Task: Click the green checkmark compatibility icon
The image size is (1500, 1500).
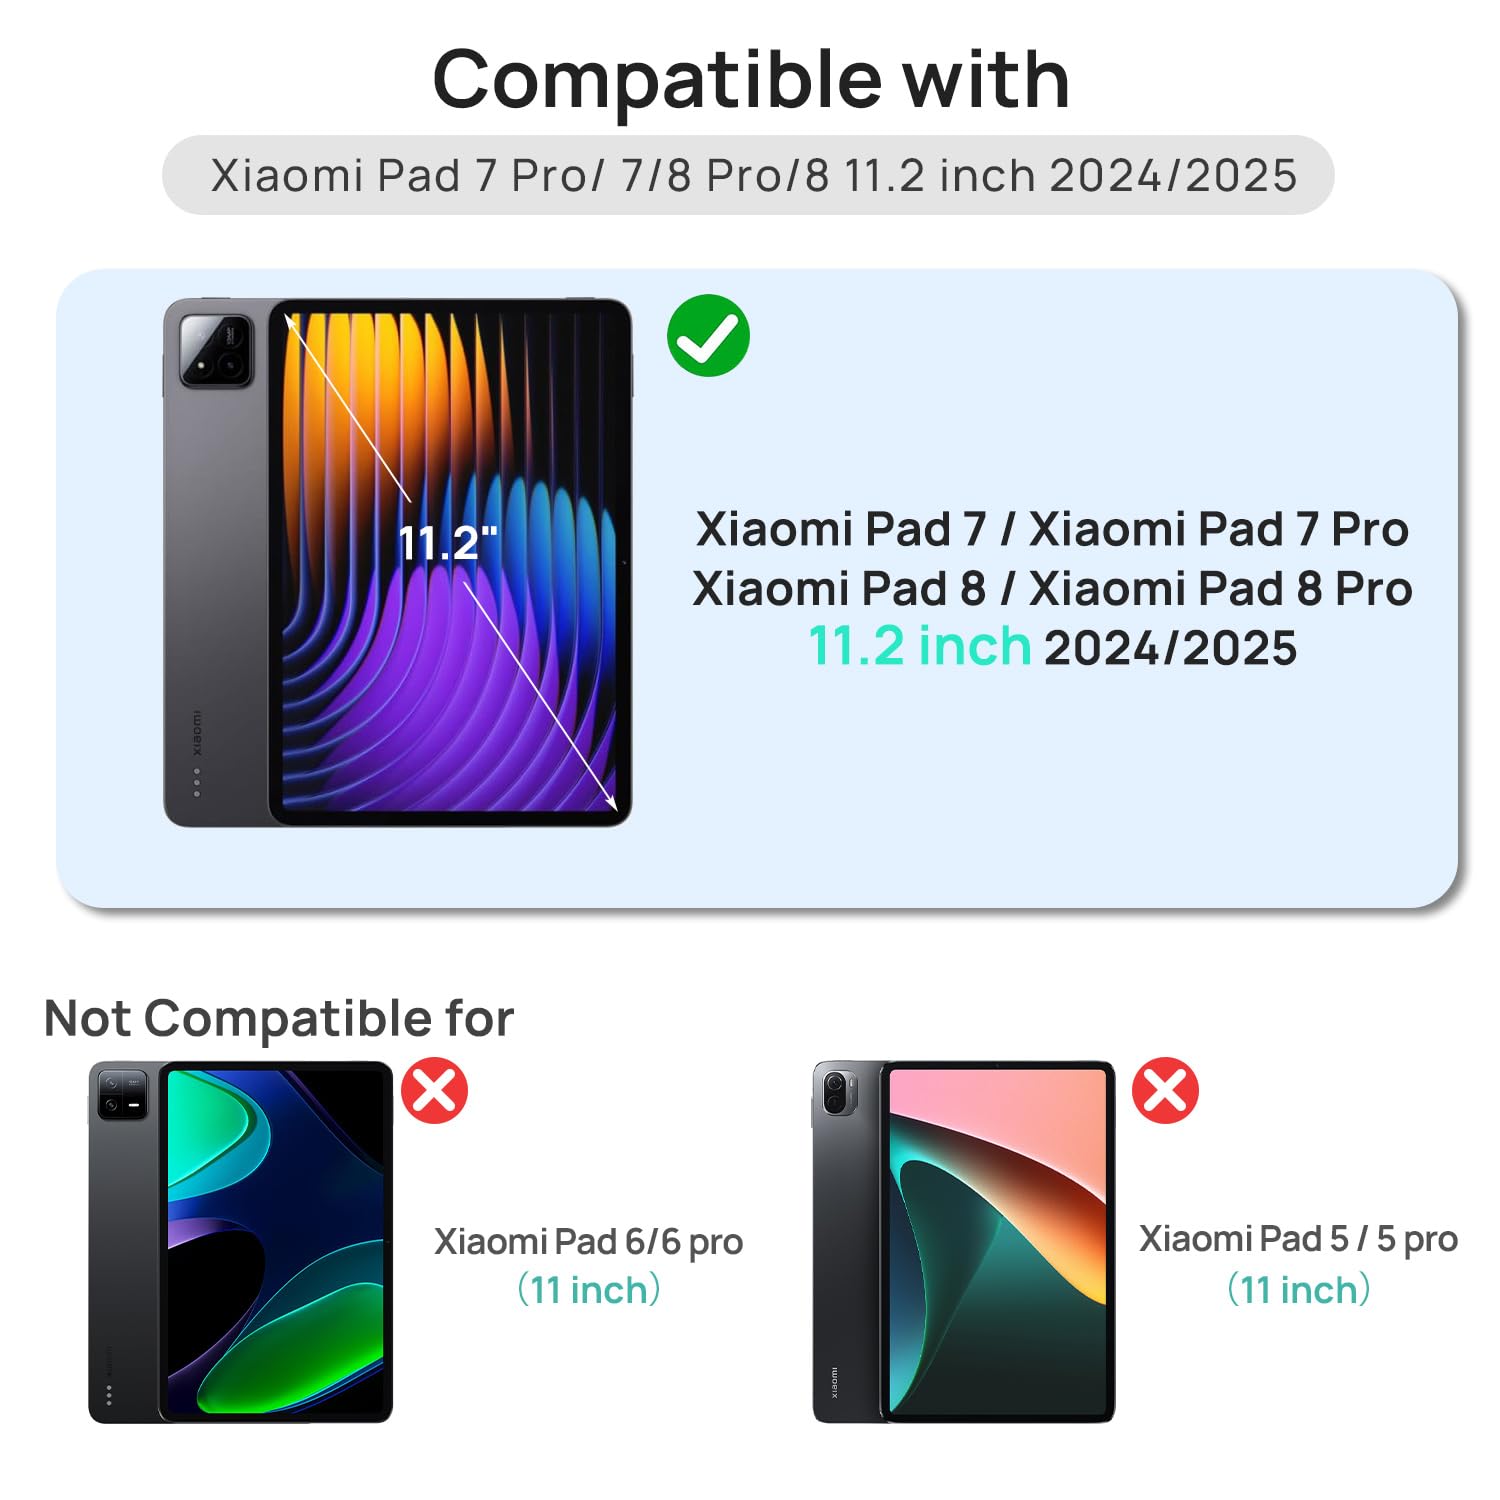Action: click(708, 336)
